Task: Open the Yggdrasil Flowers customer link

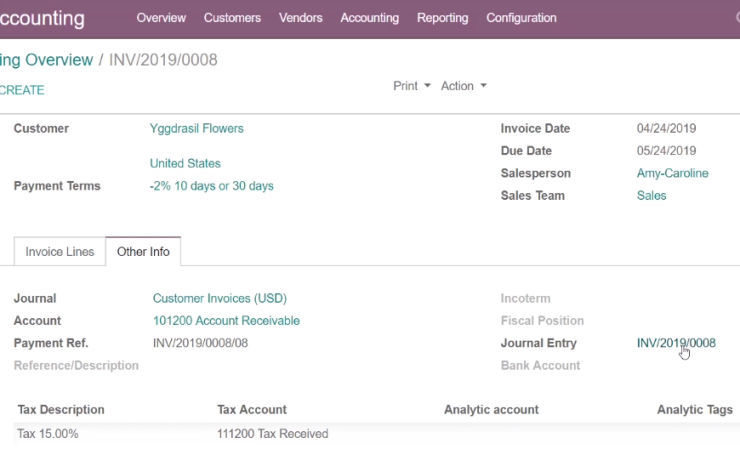Action: (x=197, y=128)
